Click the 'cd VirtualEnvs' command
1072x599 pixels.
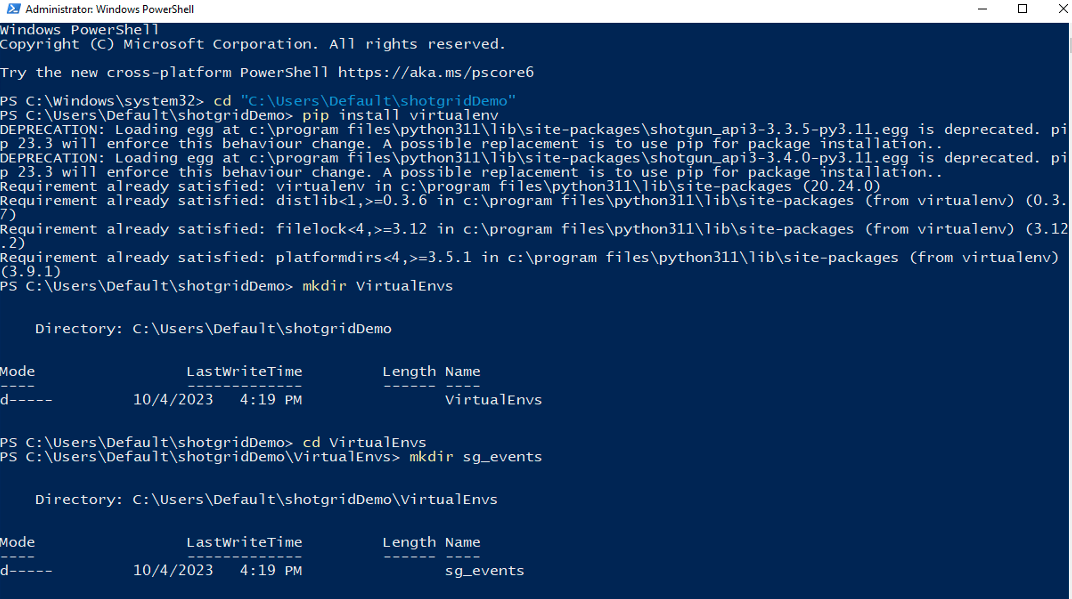364,442
